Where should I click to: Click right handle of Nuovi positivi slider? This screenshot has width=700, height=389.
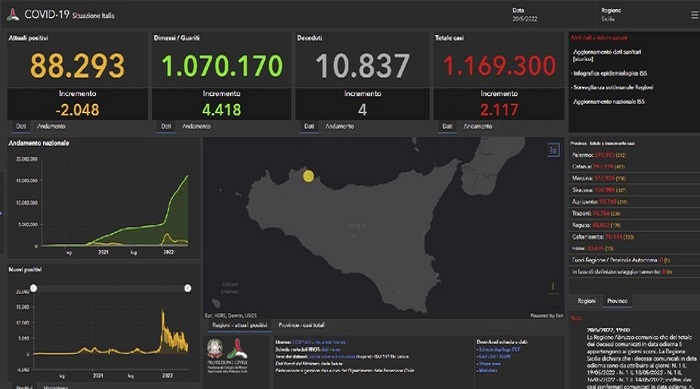[x=188, y=289]
